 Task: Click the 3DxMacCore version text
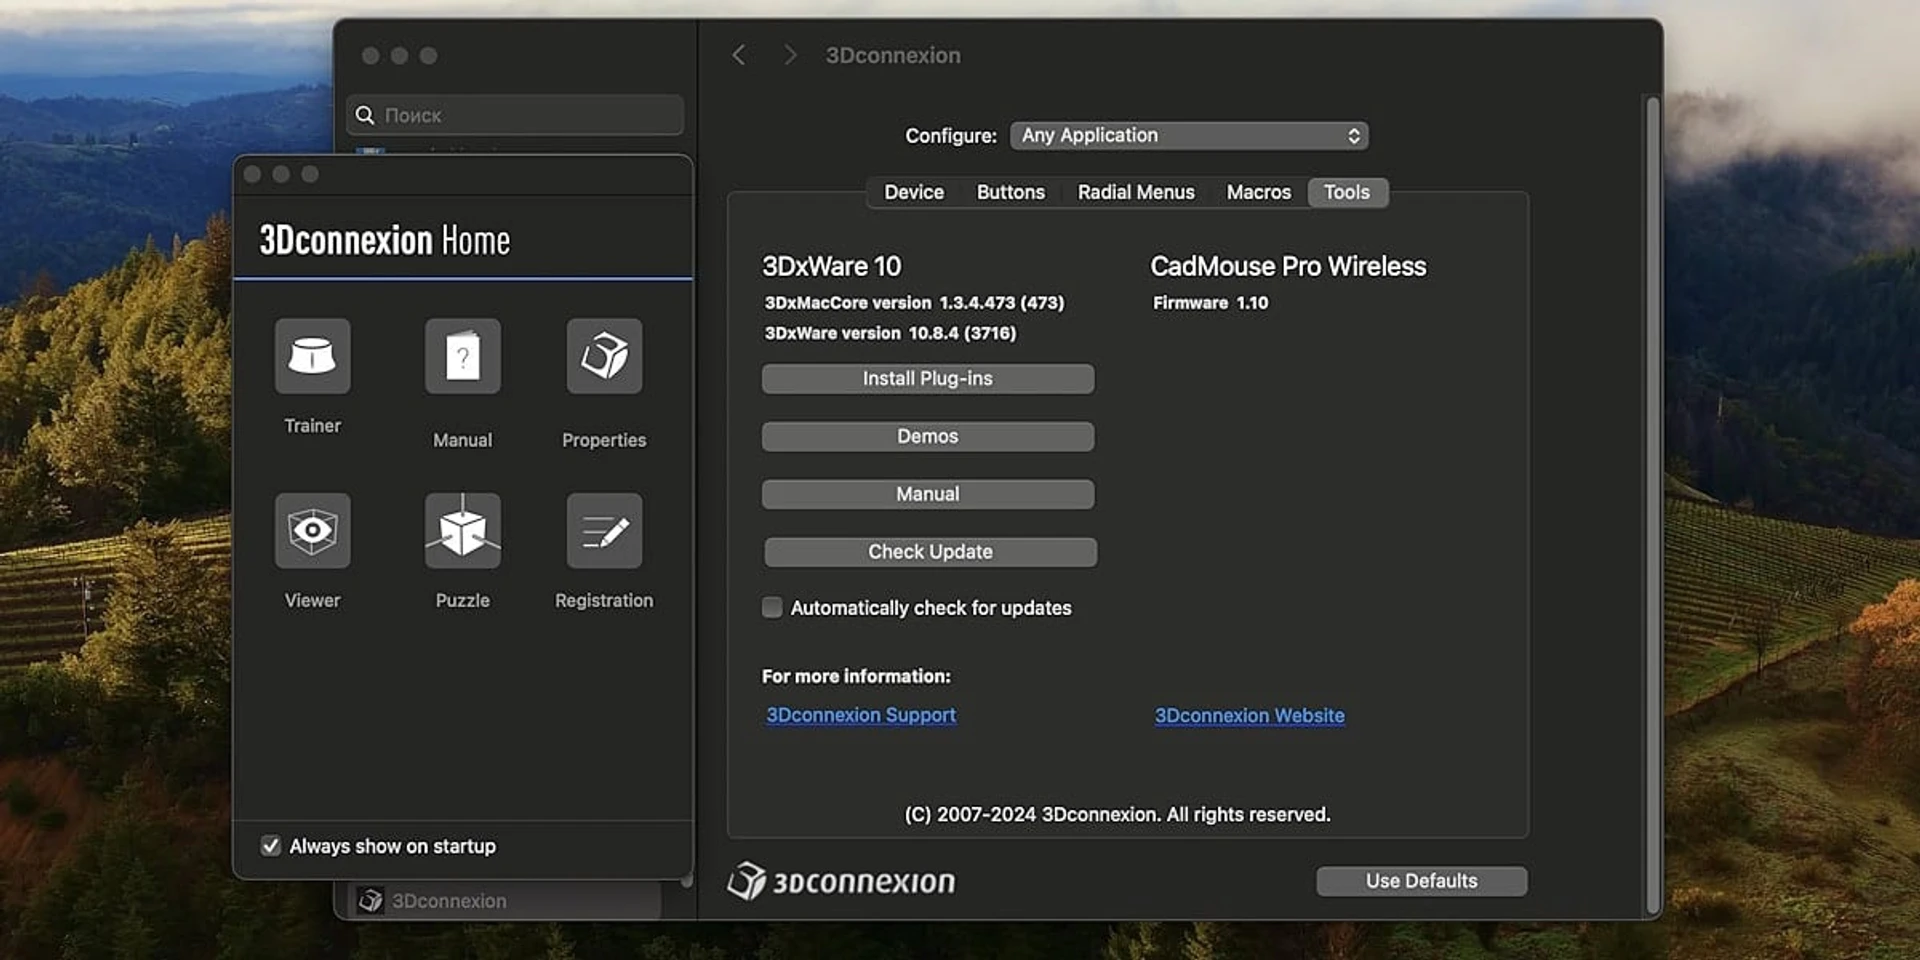click(x=914, y=303)
